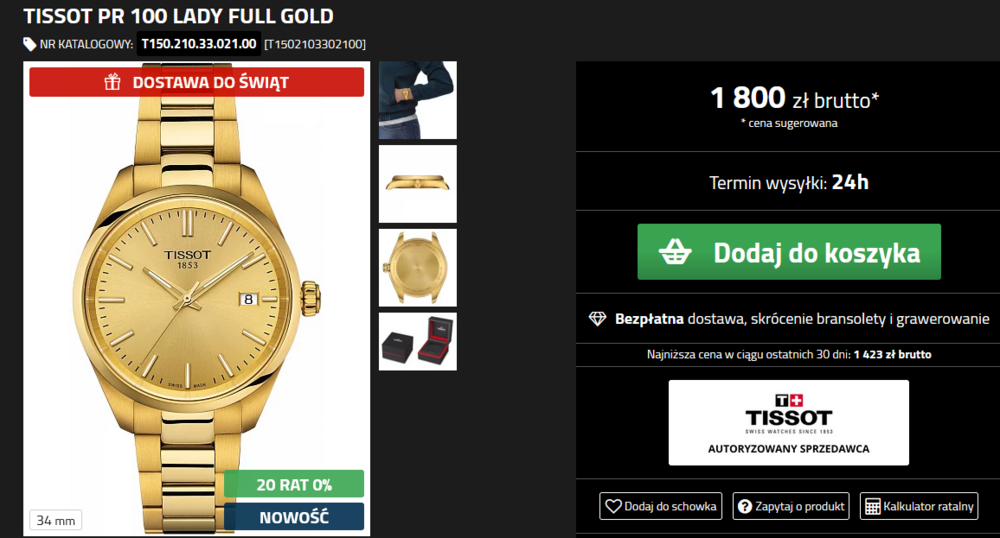
Task: Open Dodaj do schowka button
Action: [661, 506]
